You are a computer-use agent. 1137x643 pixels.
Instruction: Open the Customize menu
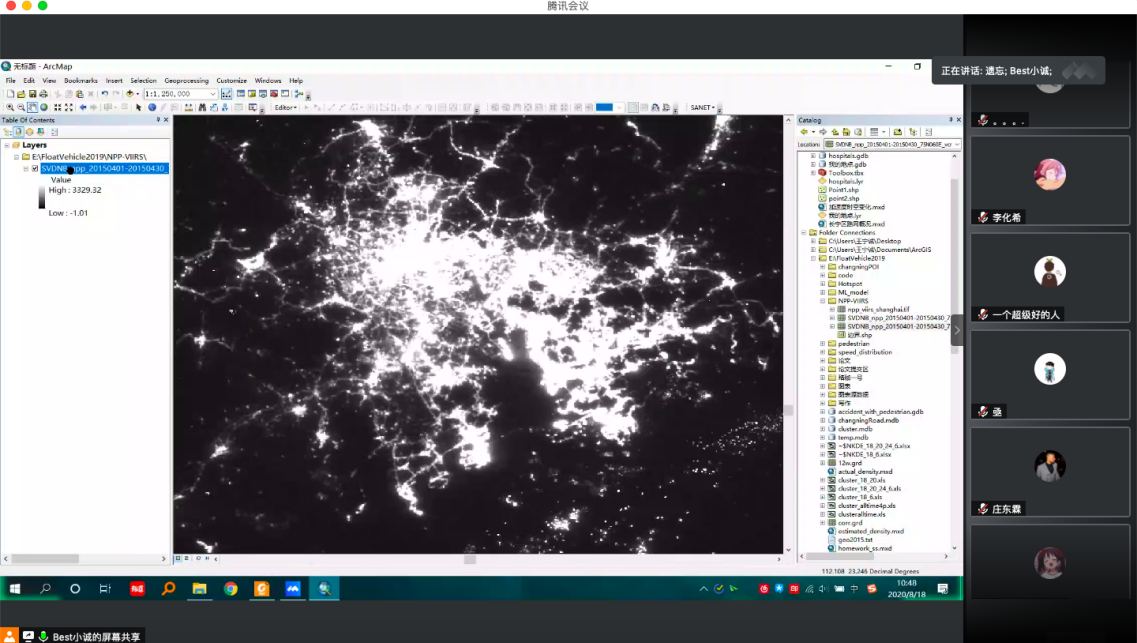(x=231, y=80)
